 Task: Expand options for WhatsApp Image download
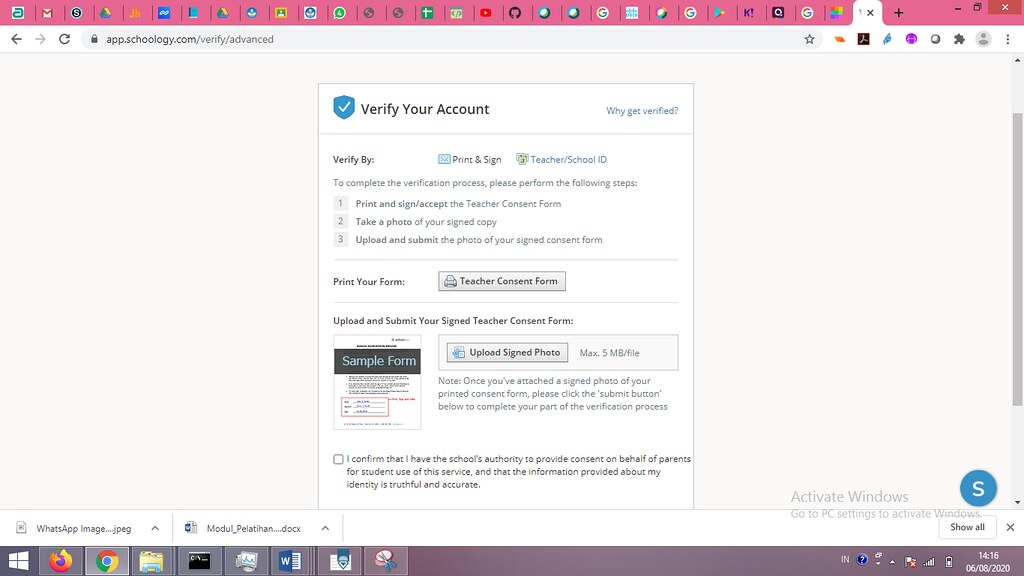155,528
